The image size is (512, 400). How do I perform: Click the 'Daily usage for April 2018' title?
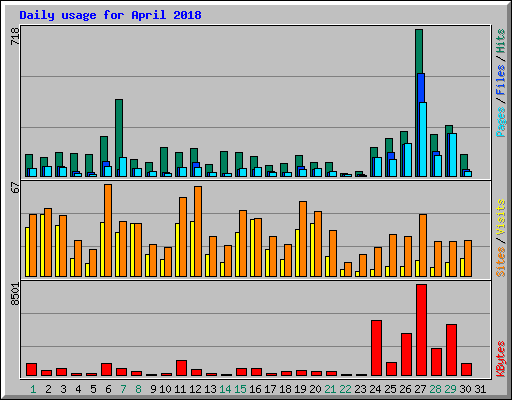110,15
